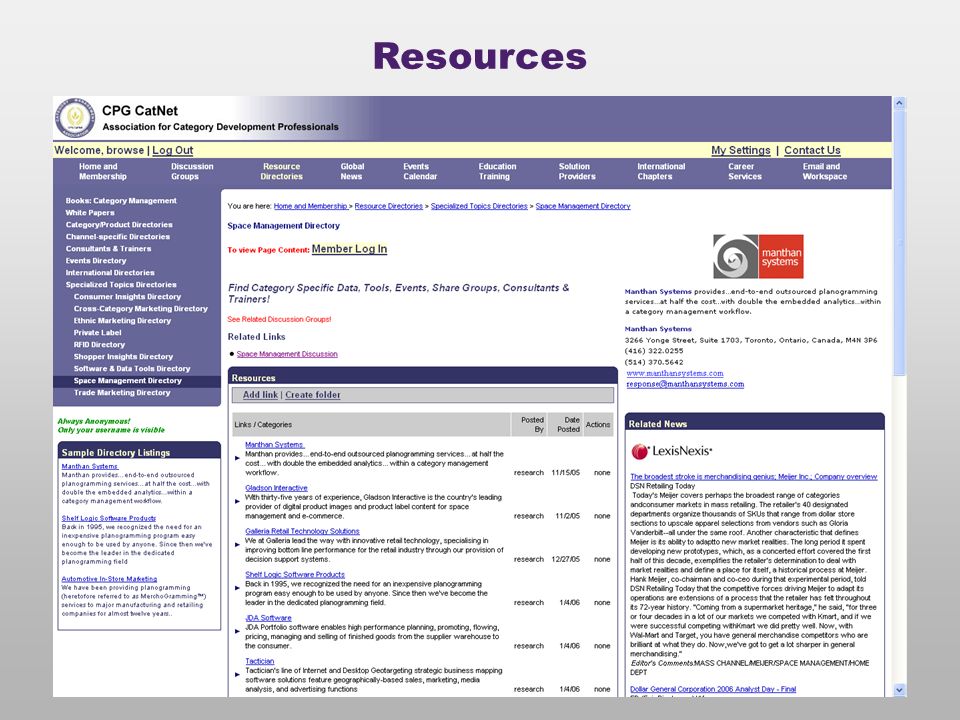The image size is (960, 720).
Task: Click the LexisNexis logo
Action: click(x=672, y=451)
